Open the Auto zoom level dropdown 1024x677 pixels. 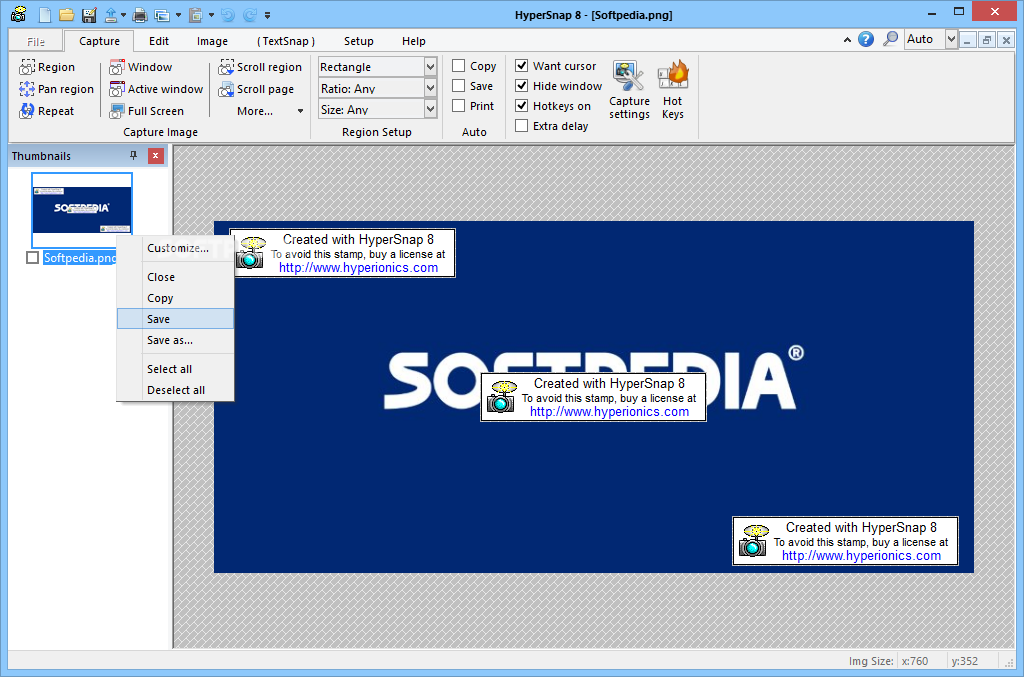952,39
